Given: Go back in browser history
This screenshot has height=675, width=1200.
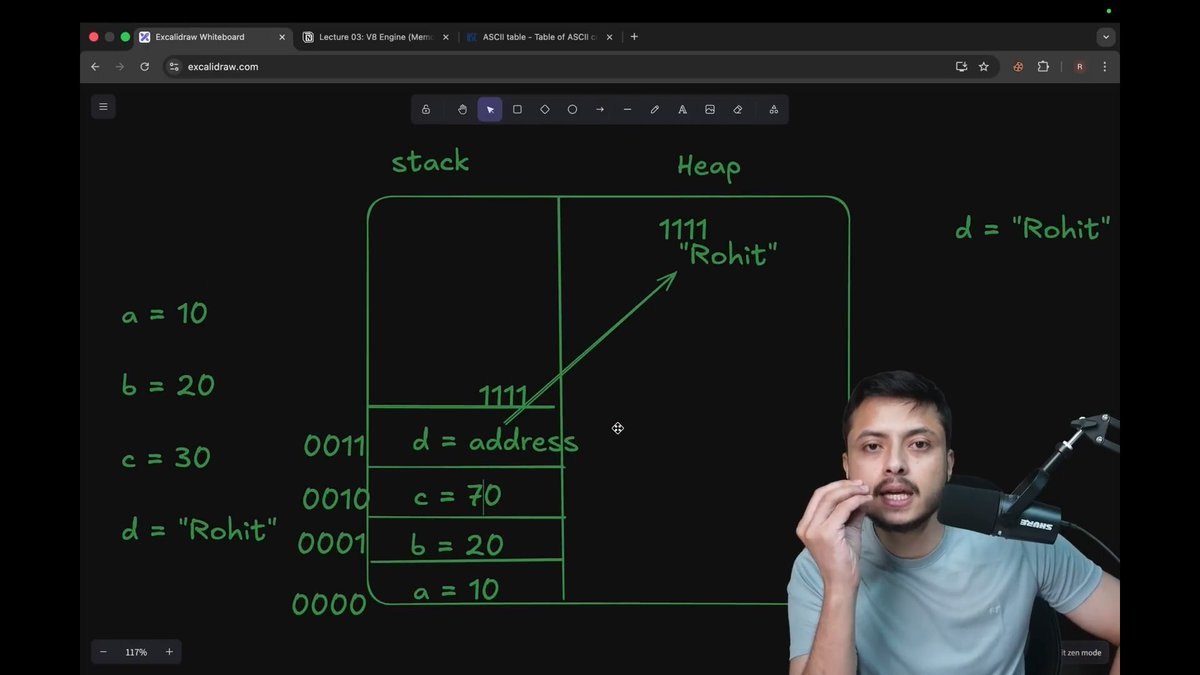Looking at the screenshot, I should pyautogui.click(x=95, y=67).
